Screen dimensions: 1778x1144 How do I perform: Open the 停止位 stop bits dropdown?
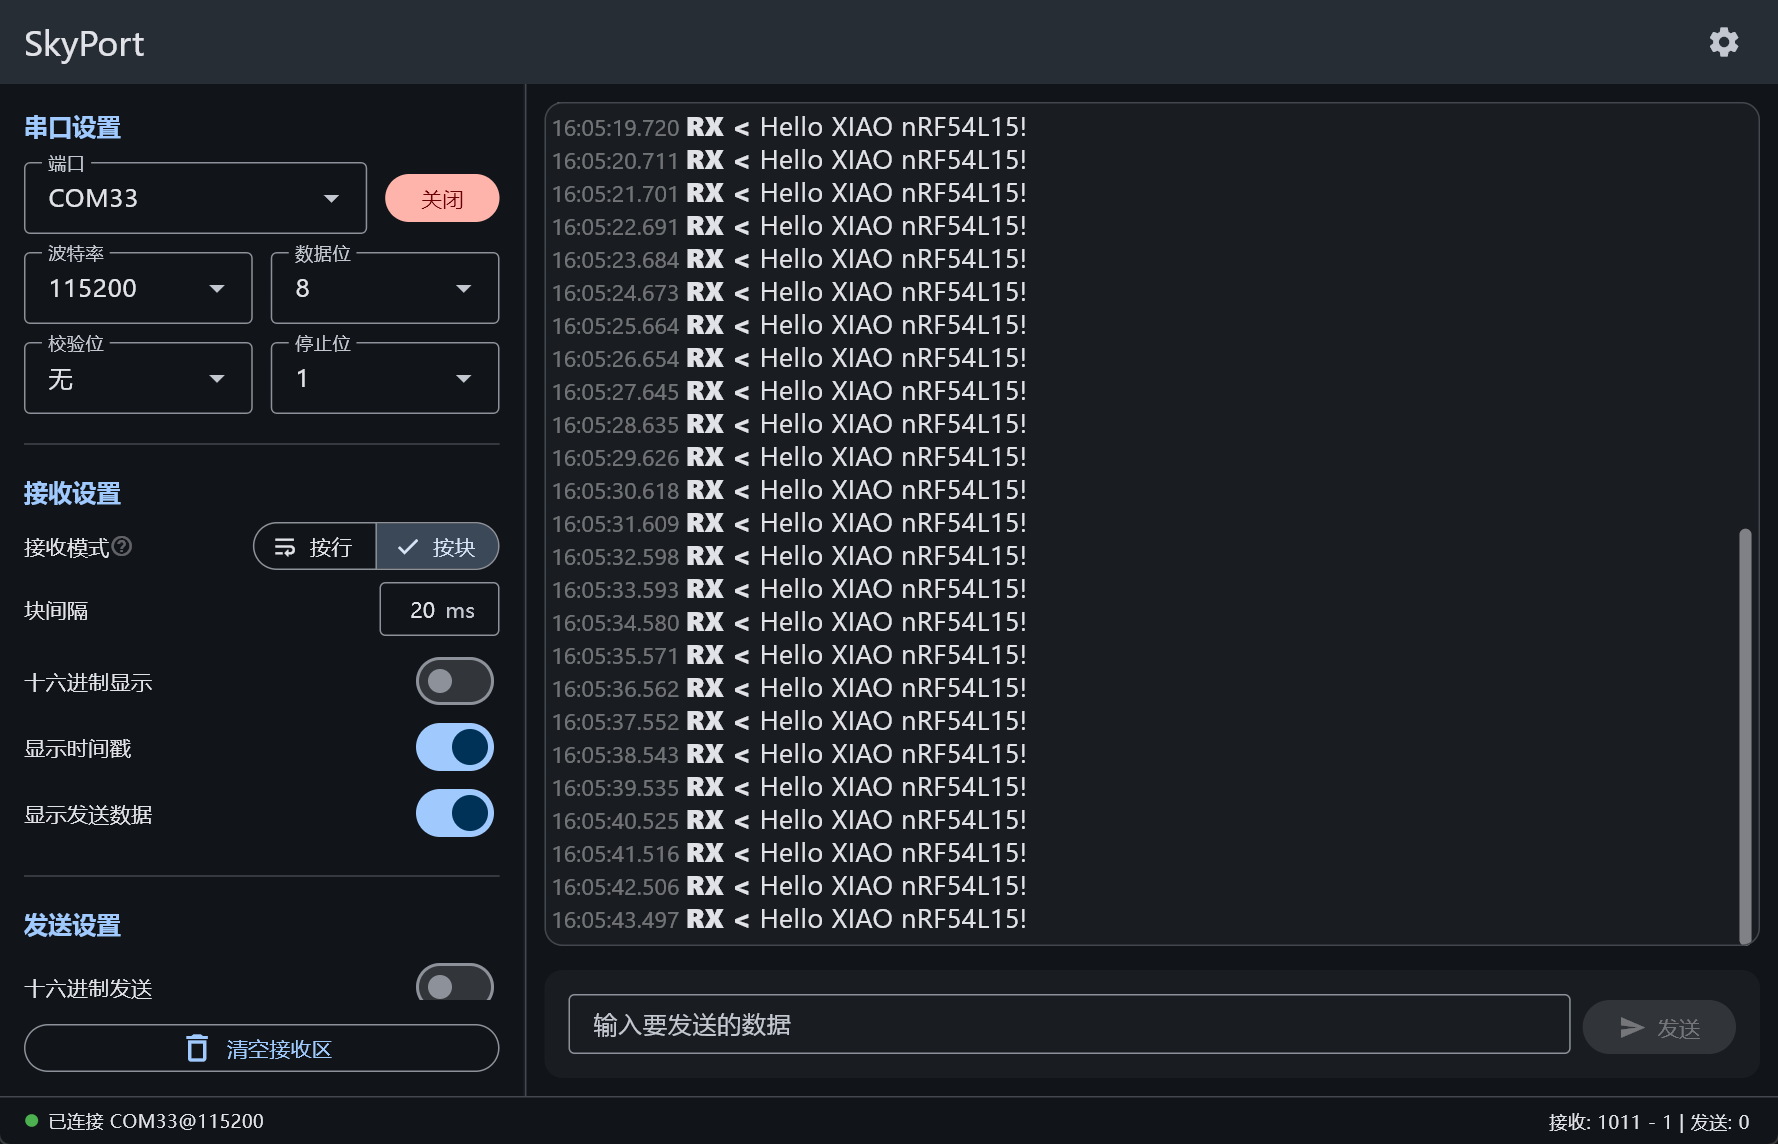click(384, 378)
